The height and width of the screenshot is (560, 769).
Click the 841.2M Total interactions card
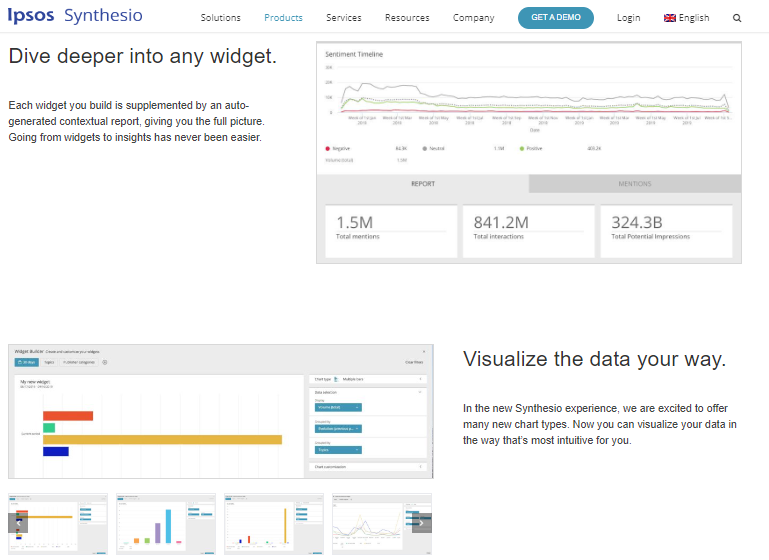pos(528,231)
